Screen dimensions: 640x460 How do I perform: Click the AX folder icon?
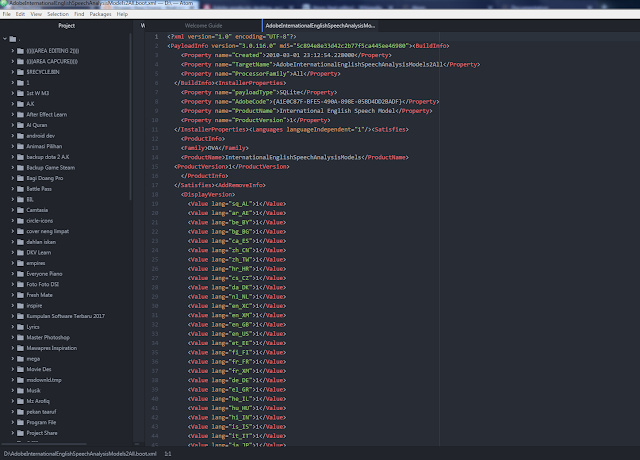click(x=20, y=104)
